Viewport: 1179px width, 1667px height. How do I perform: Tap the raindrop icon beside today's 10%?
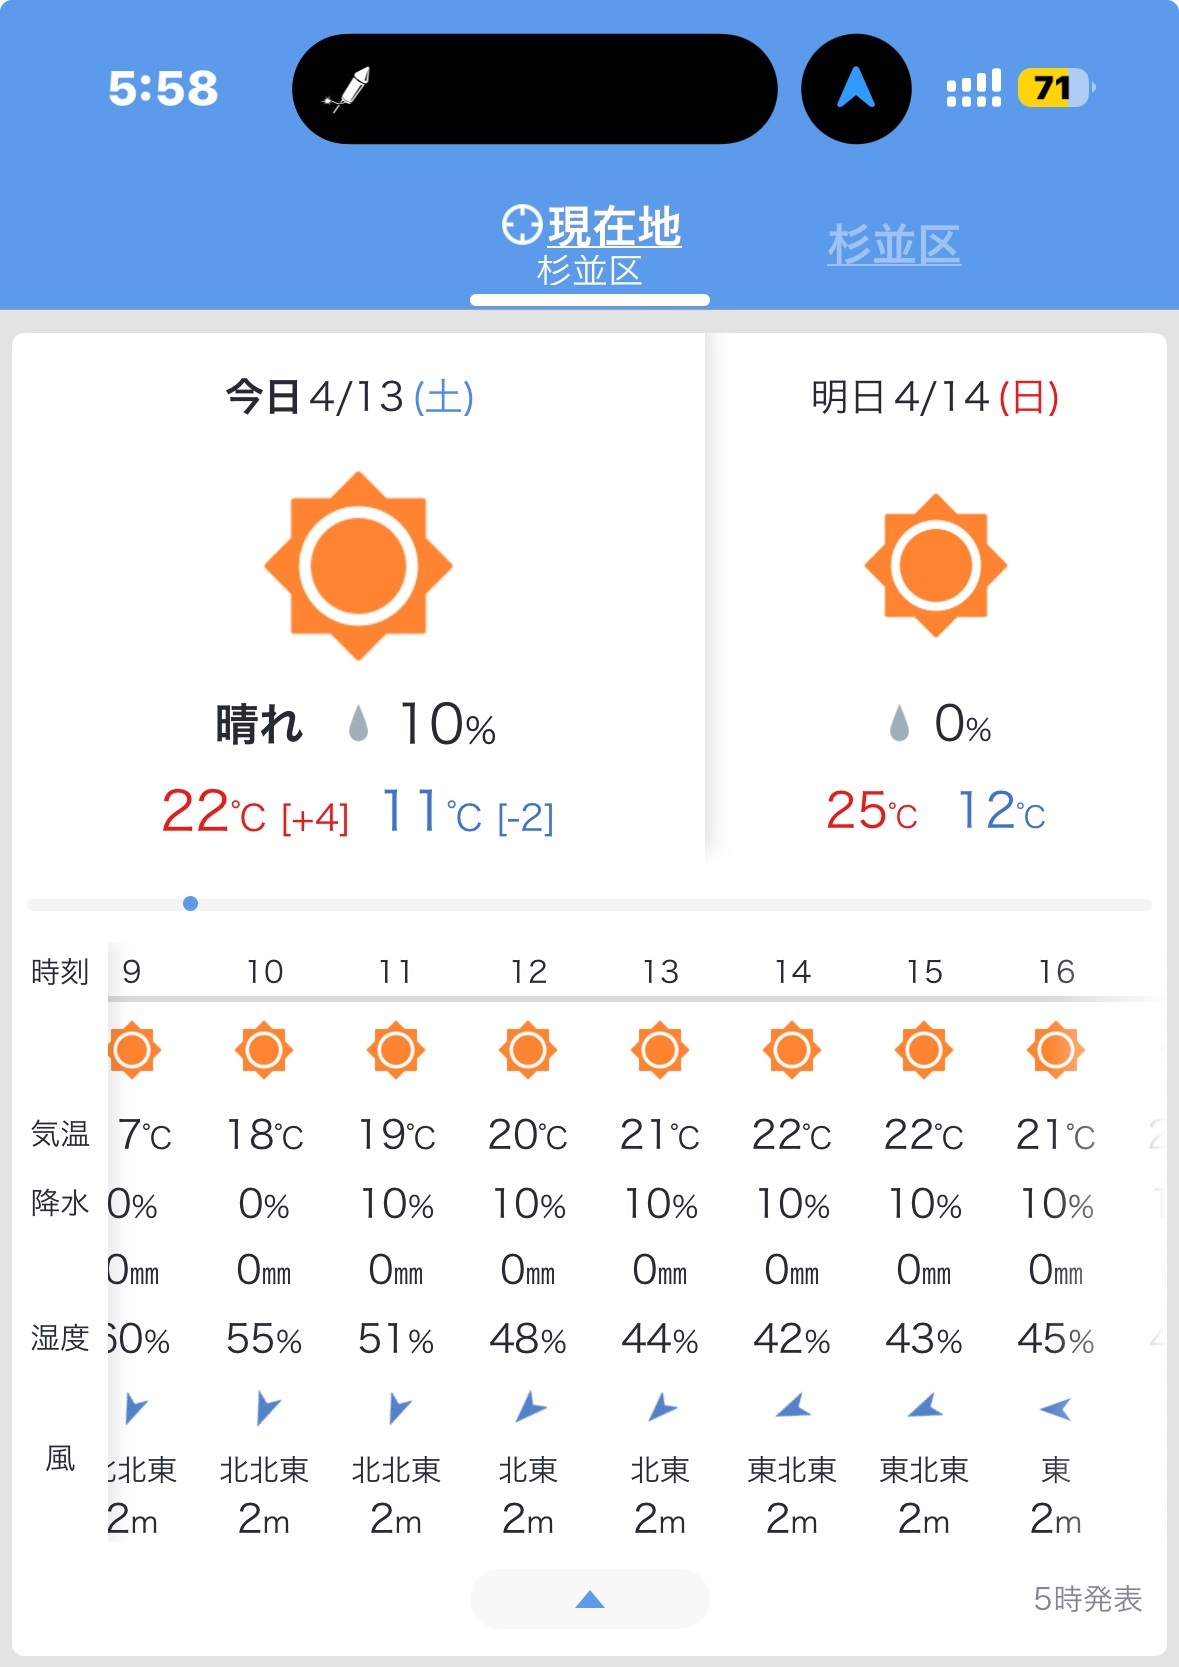point(358,723)
